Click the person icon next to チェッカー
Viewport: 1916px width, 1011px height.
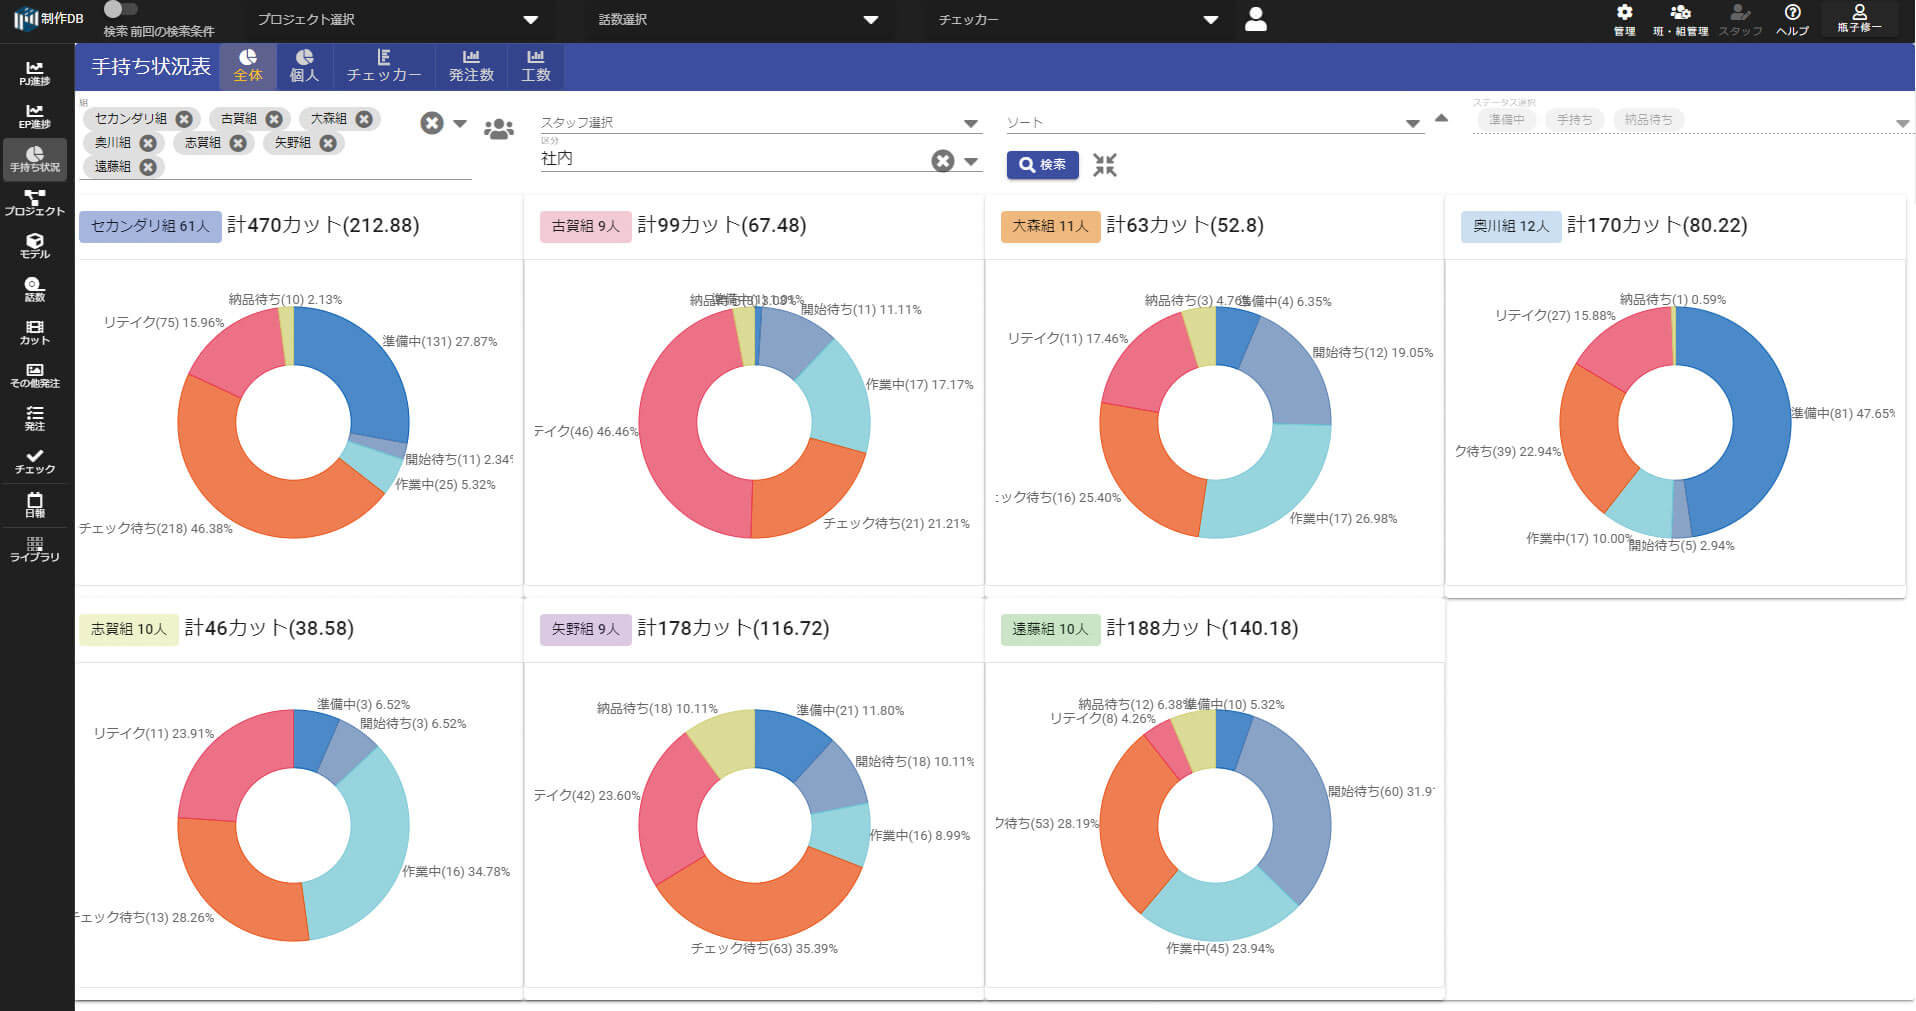1256,19
